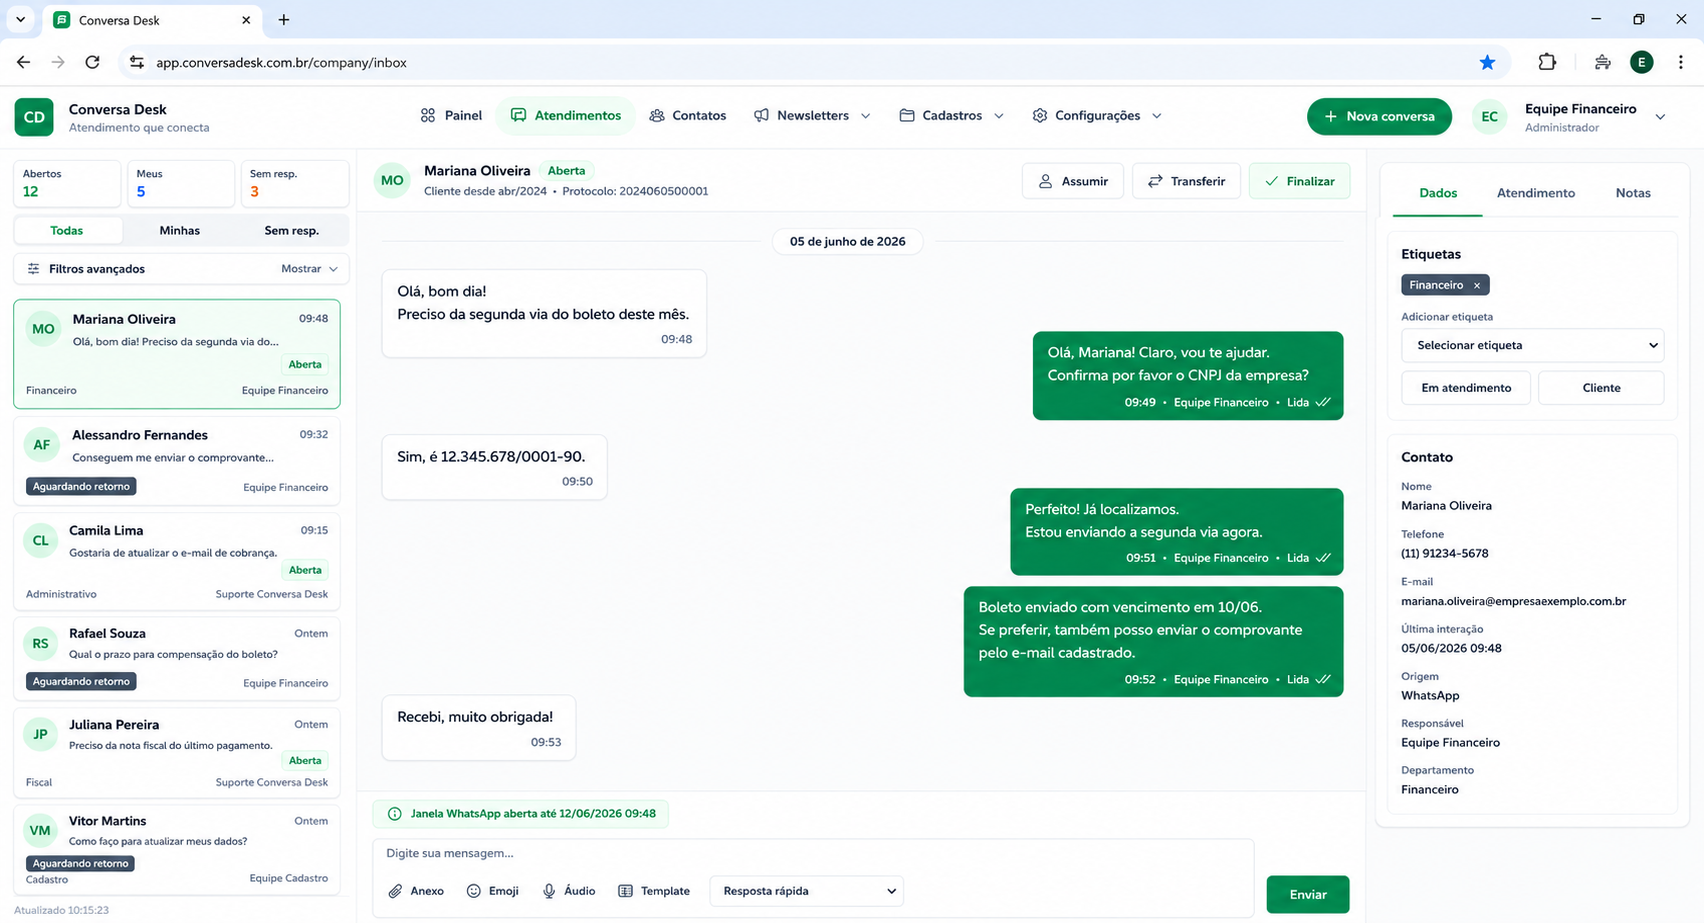Select the Minhas filter tab

click(180, 230)
